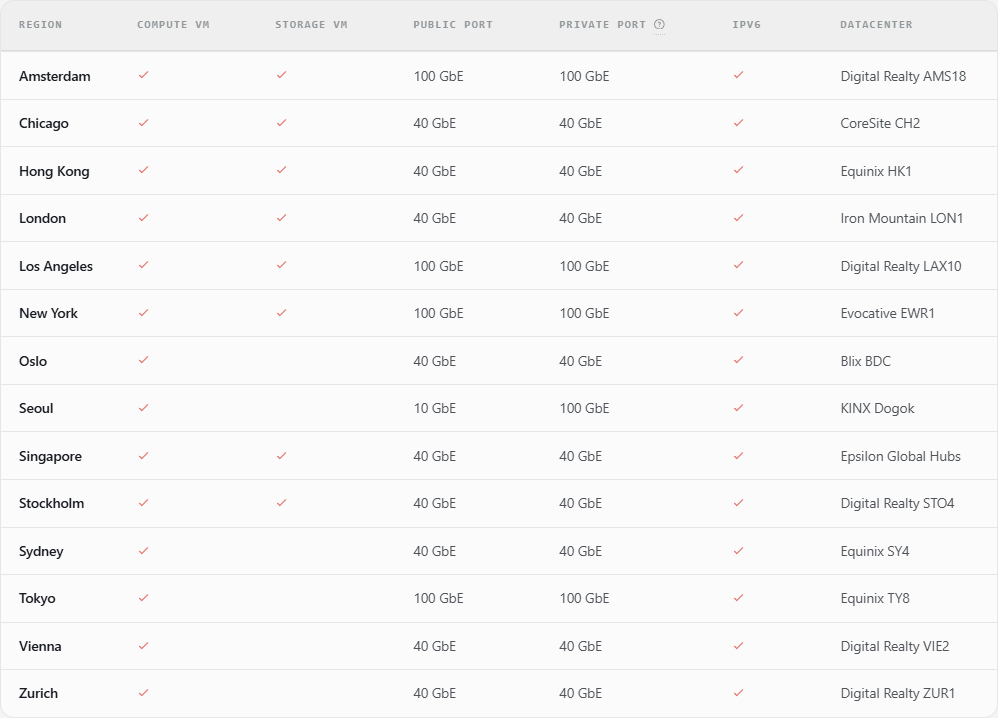Select London's Compute VM checkmark
998x718 pixels.
[144, 218]
